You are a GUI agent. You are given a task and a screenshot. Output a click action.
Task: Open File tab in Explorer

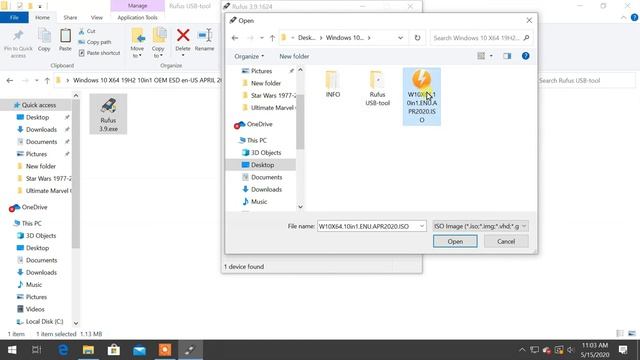pos(14,18)
